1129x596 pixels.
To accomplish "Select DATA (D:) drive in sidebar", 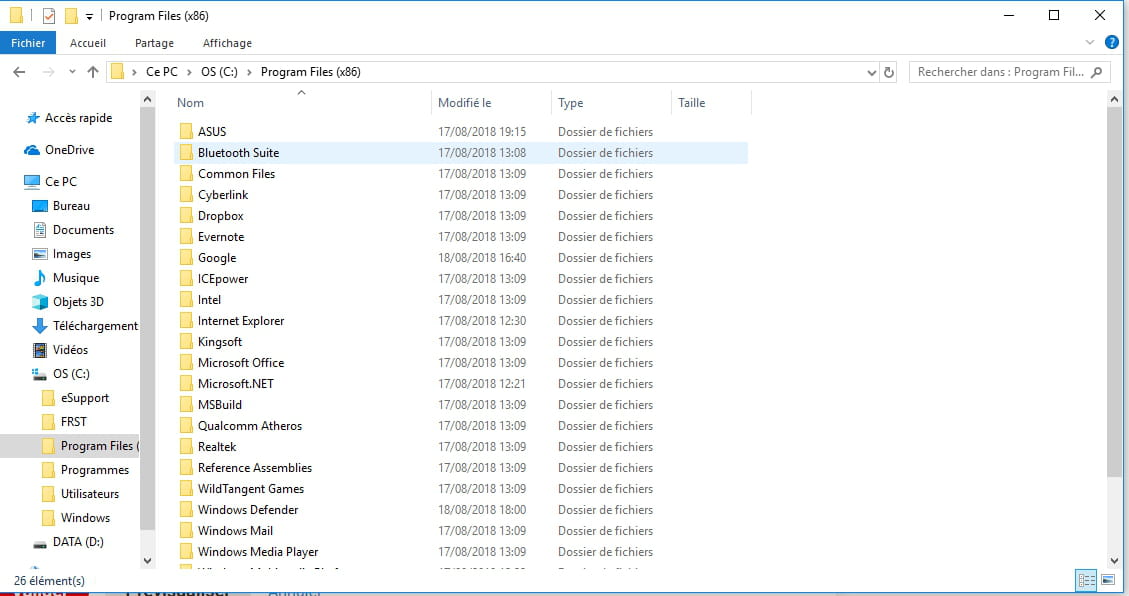I will [68, 542].
